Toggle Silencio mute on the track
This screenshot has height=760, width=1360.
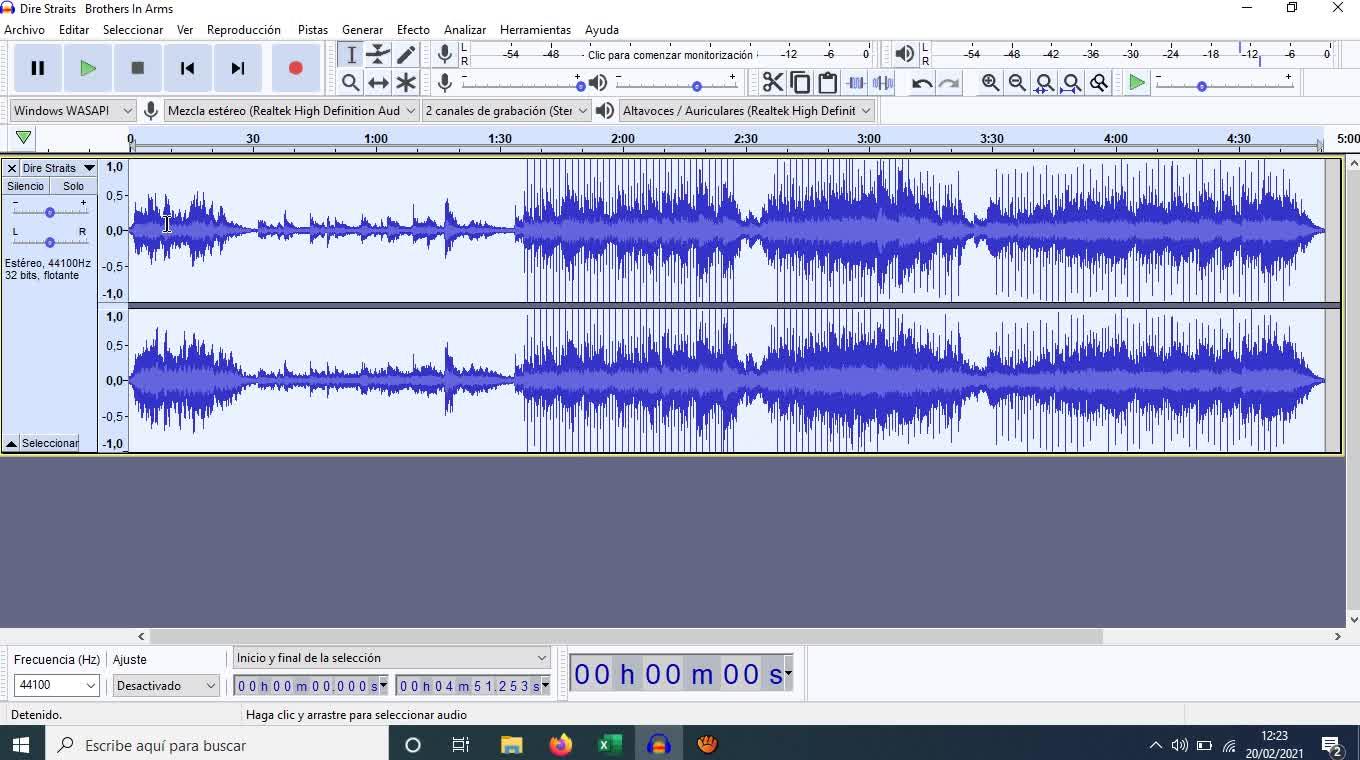(x=25, y=186)
